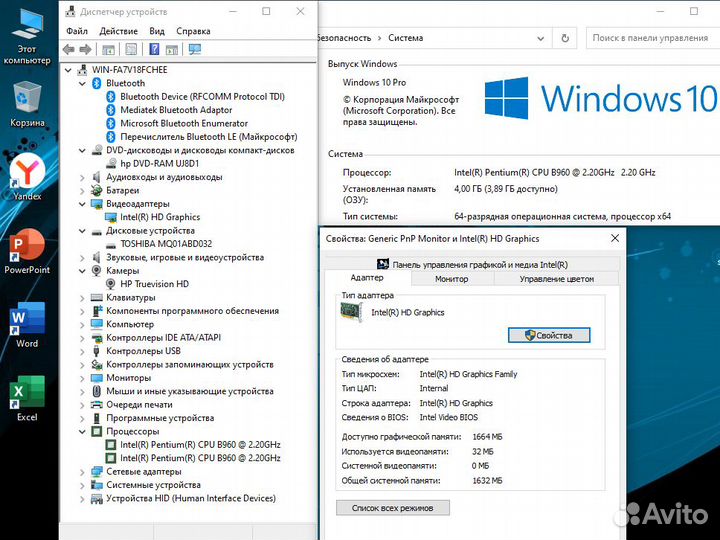Switch to Управление цветом tab
This screenshot has width=720, height=540.
(x=557, y=279)
